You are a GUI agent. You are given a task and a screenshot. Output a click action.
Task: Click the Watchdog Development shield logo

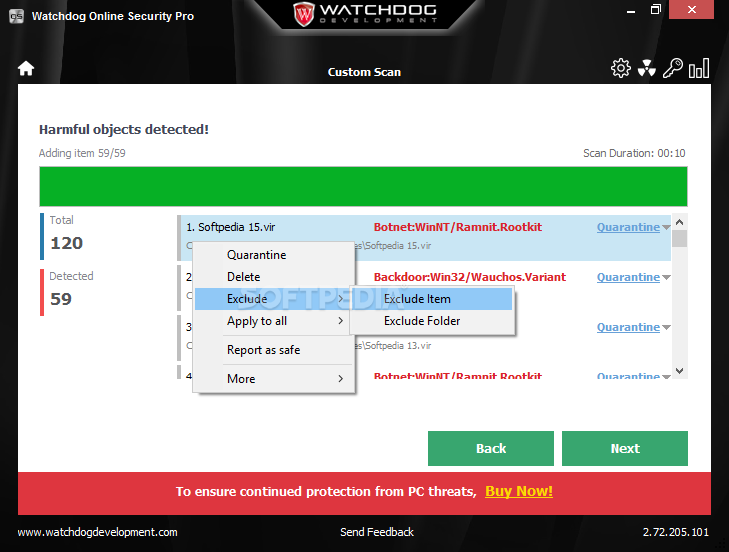tap(304, 14)
